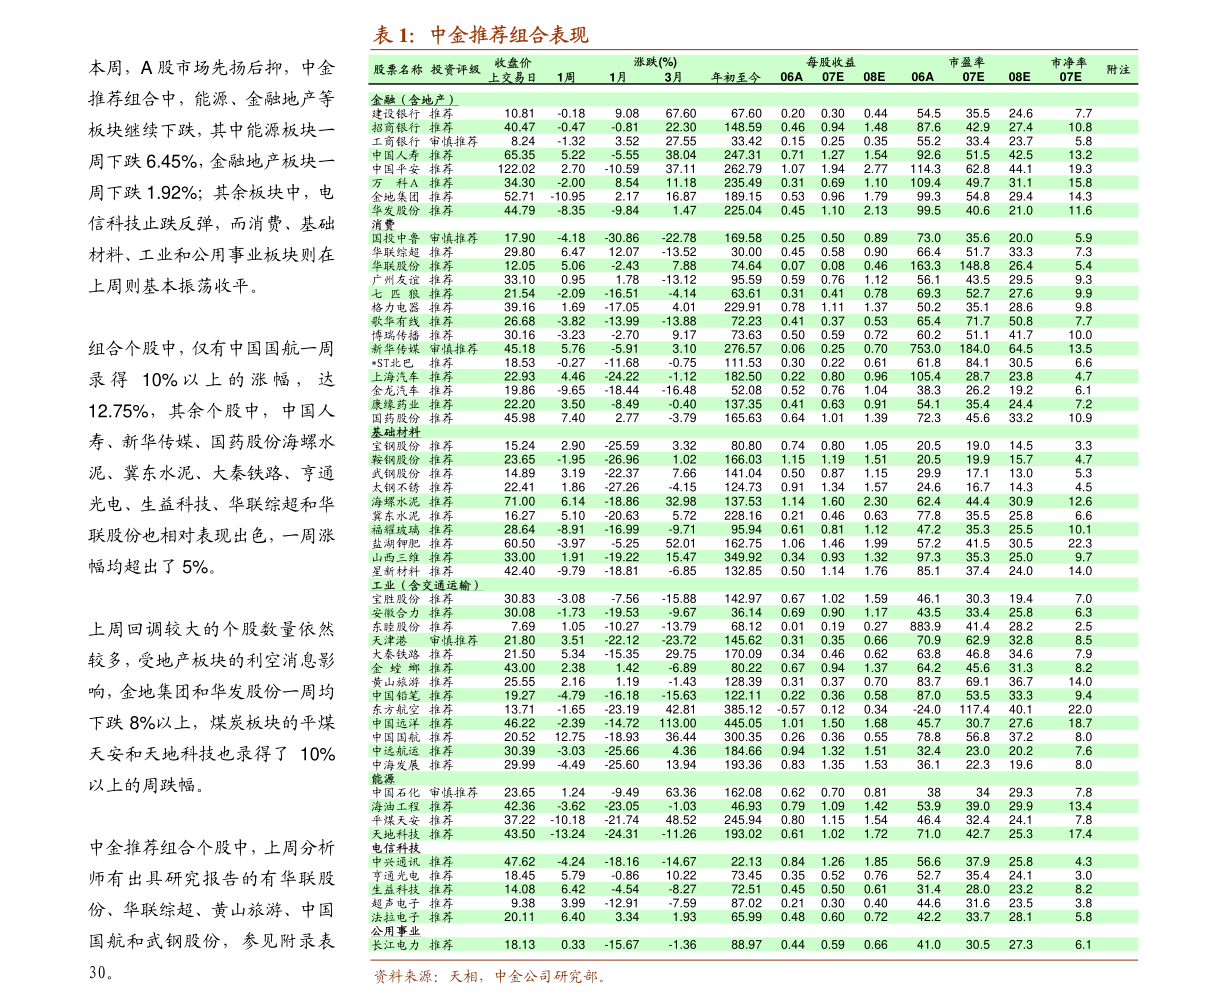Click the 中国人寿 row name

click(x=396, y=155)
